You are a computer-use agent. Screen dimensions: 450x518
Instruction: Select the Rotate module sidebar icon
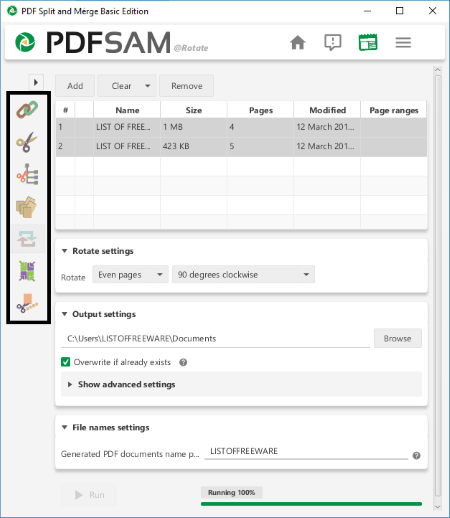point(27,239)
